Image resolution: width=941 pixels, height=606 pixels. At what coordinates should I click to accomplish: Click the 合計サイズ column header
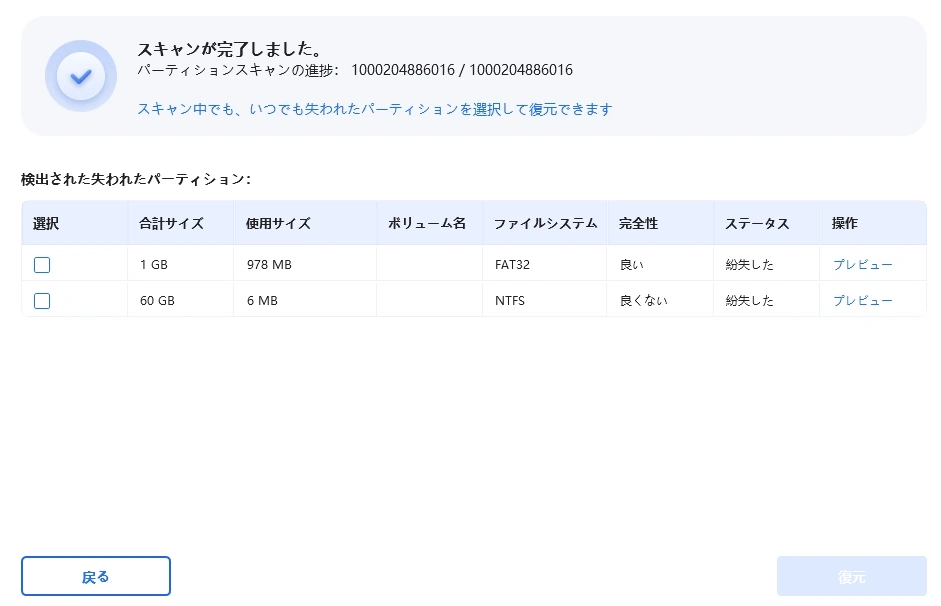pyautogui.click(x=181, y=223)
